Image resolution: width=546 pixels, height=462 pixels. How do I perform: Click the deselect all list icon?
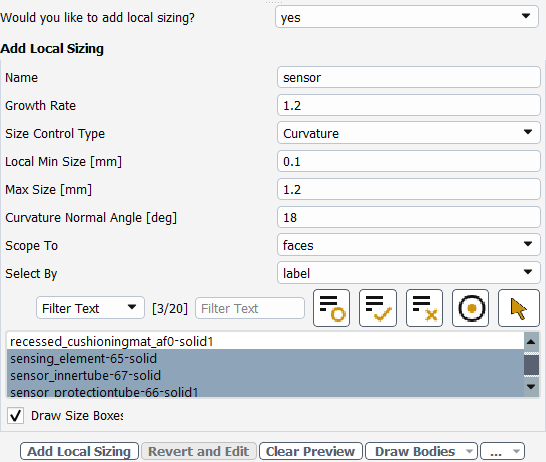click(x=424, y=308)
